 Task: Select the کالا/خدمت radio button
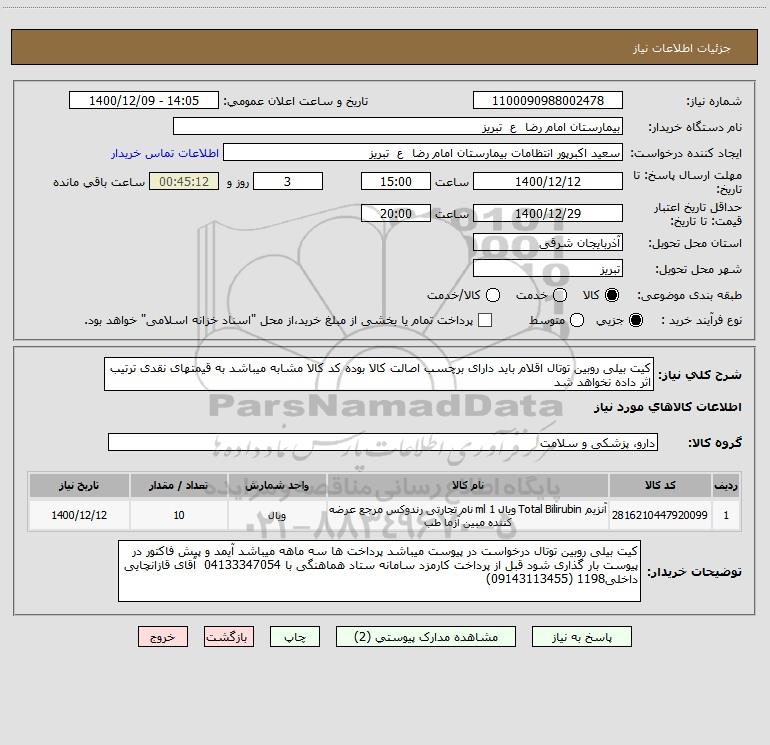click(x=493, y=295)
